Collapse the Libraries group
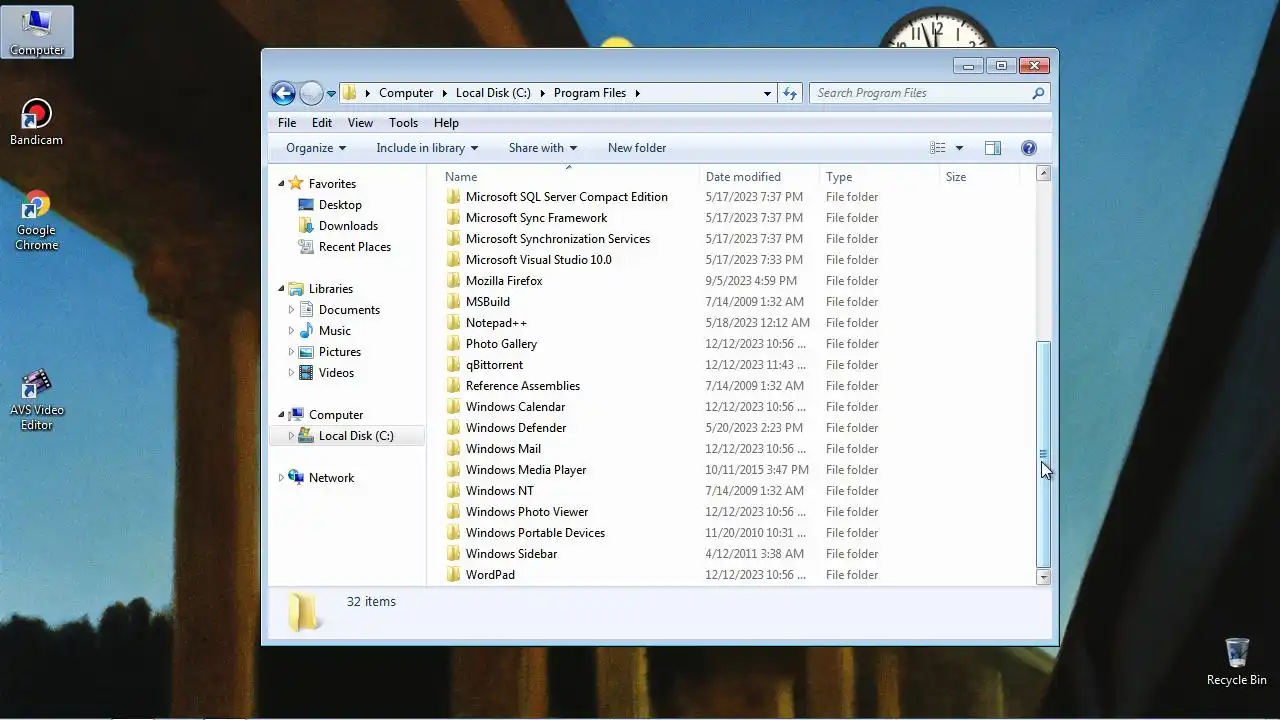 pyautogui.click(x=281, y=289)
